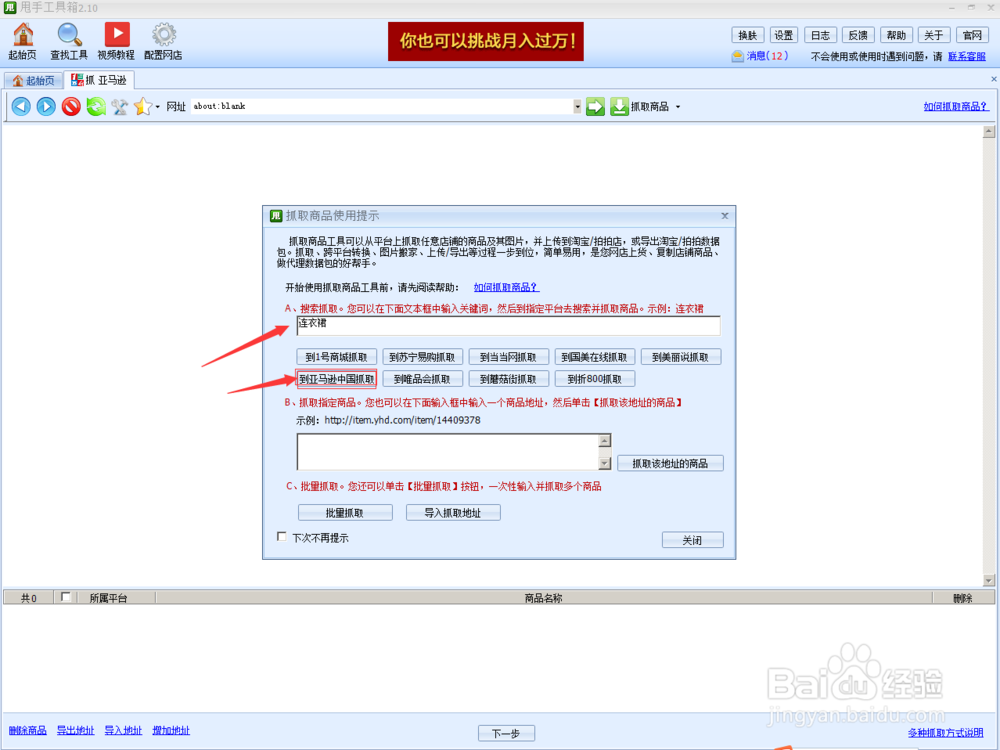Click the 抓取商品 download icon

(x=619, y=106)
